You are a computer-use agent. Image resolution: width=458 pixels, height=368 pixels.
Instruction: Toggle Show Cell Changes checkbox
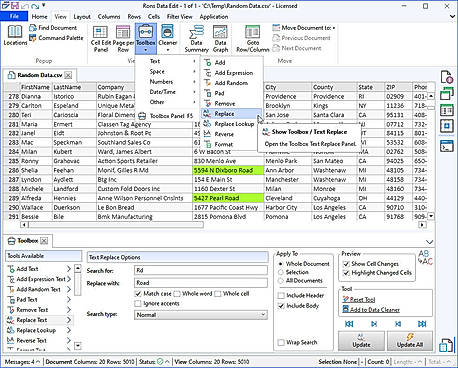(x=346, y=264)
